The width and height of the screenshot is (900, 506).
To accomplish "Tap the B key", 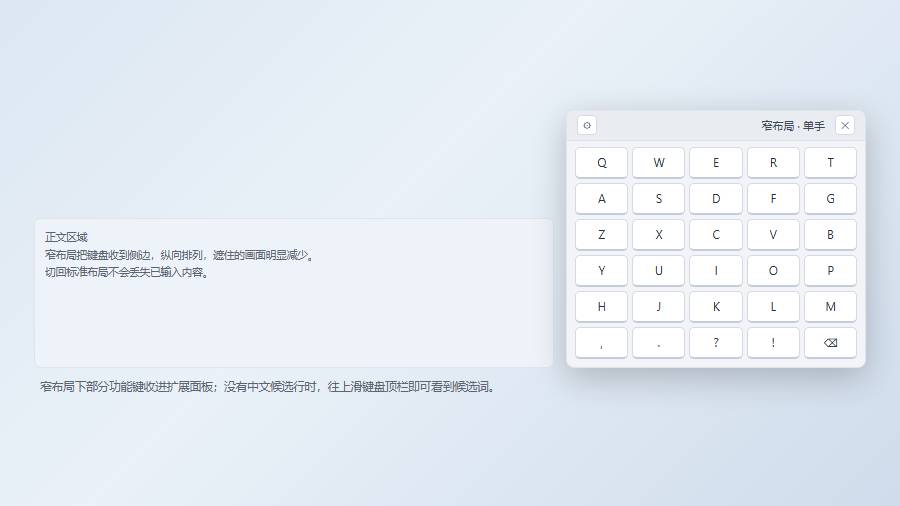I will [x=830, y=235].
